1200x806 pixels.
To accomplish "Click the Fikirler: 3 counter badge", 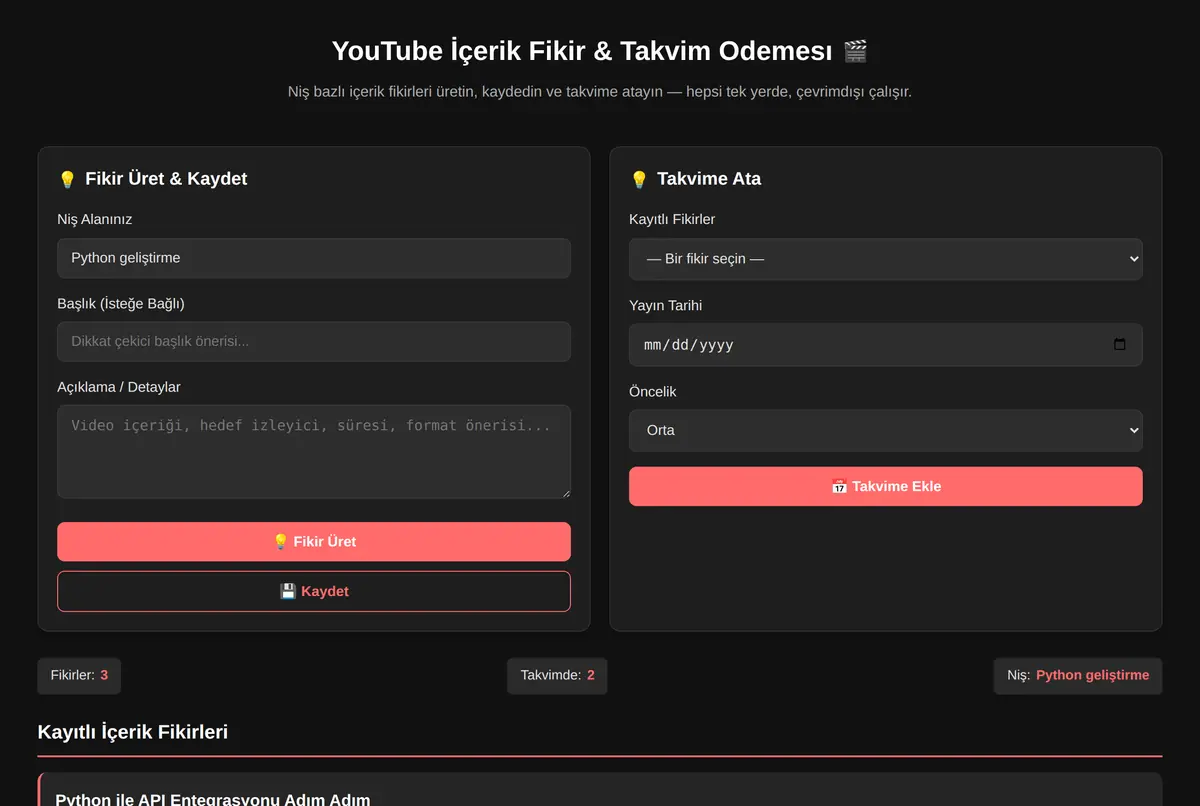I will click(x=79, y=675).
